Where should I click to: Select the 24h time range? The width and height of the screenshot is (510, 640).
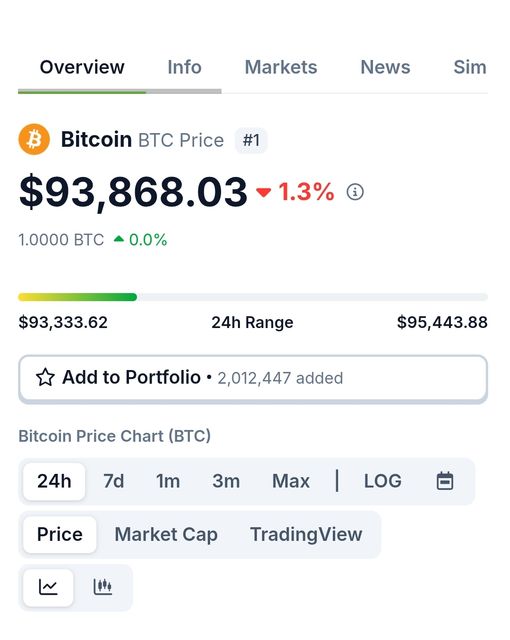pos(54,481)
